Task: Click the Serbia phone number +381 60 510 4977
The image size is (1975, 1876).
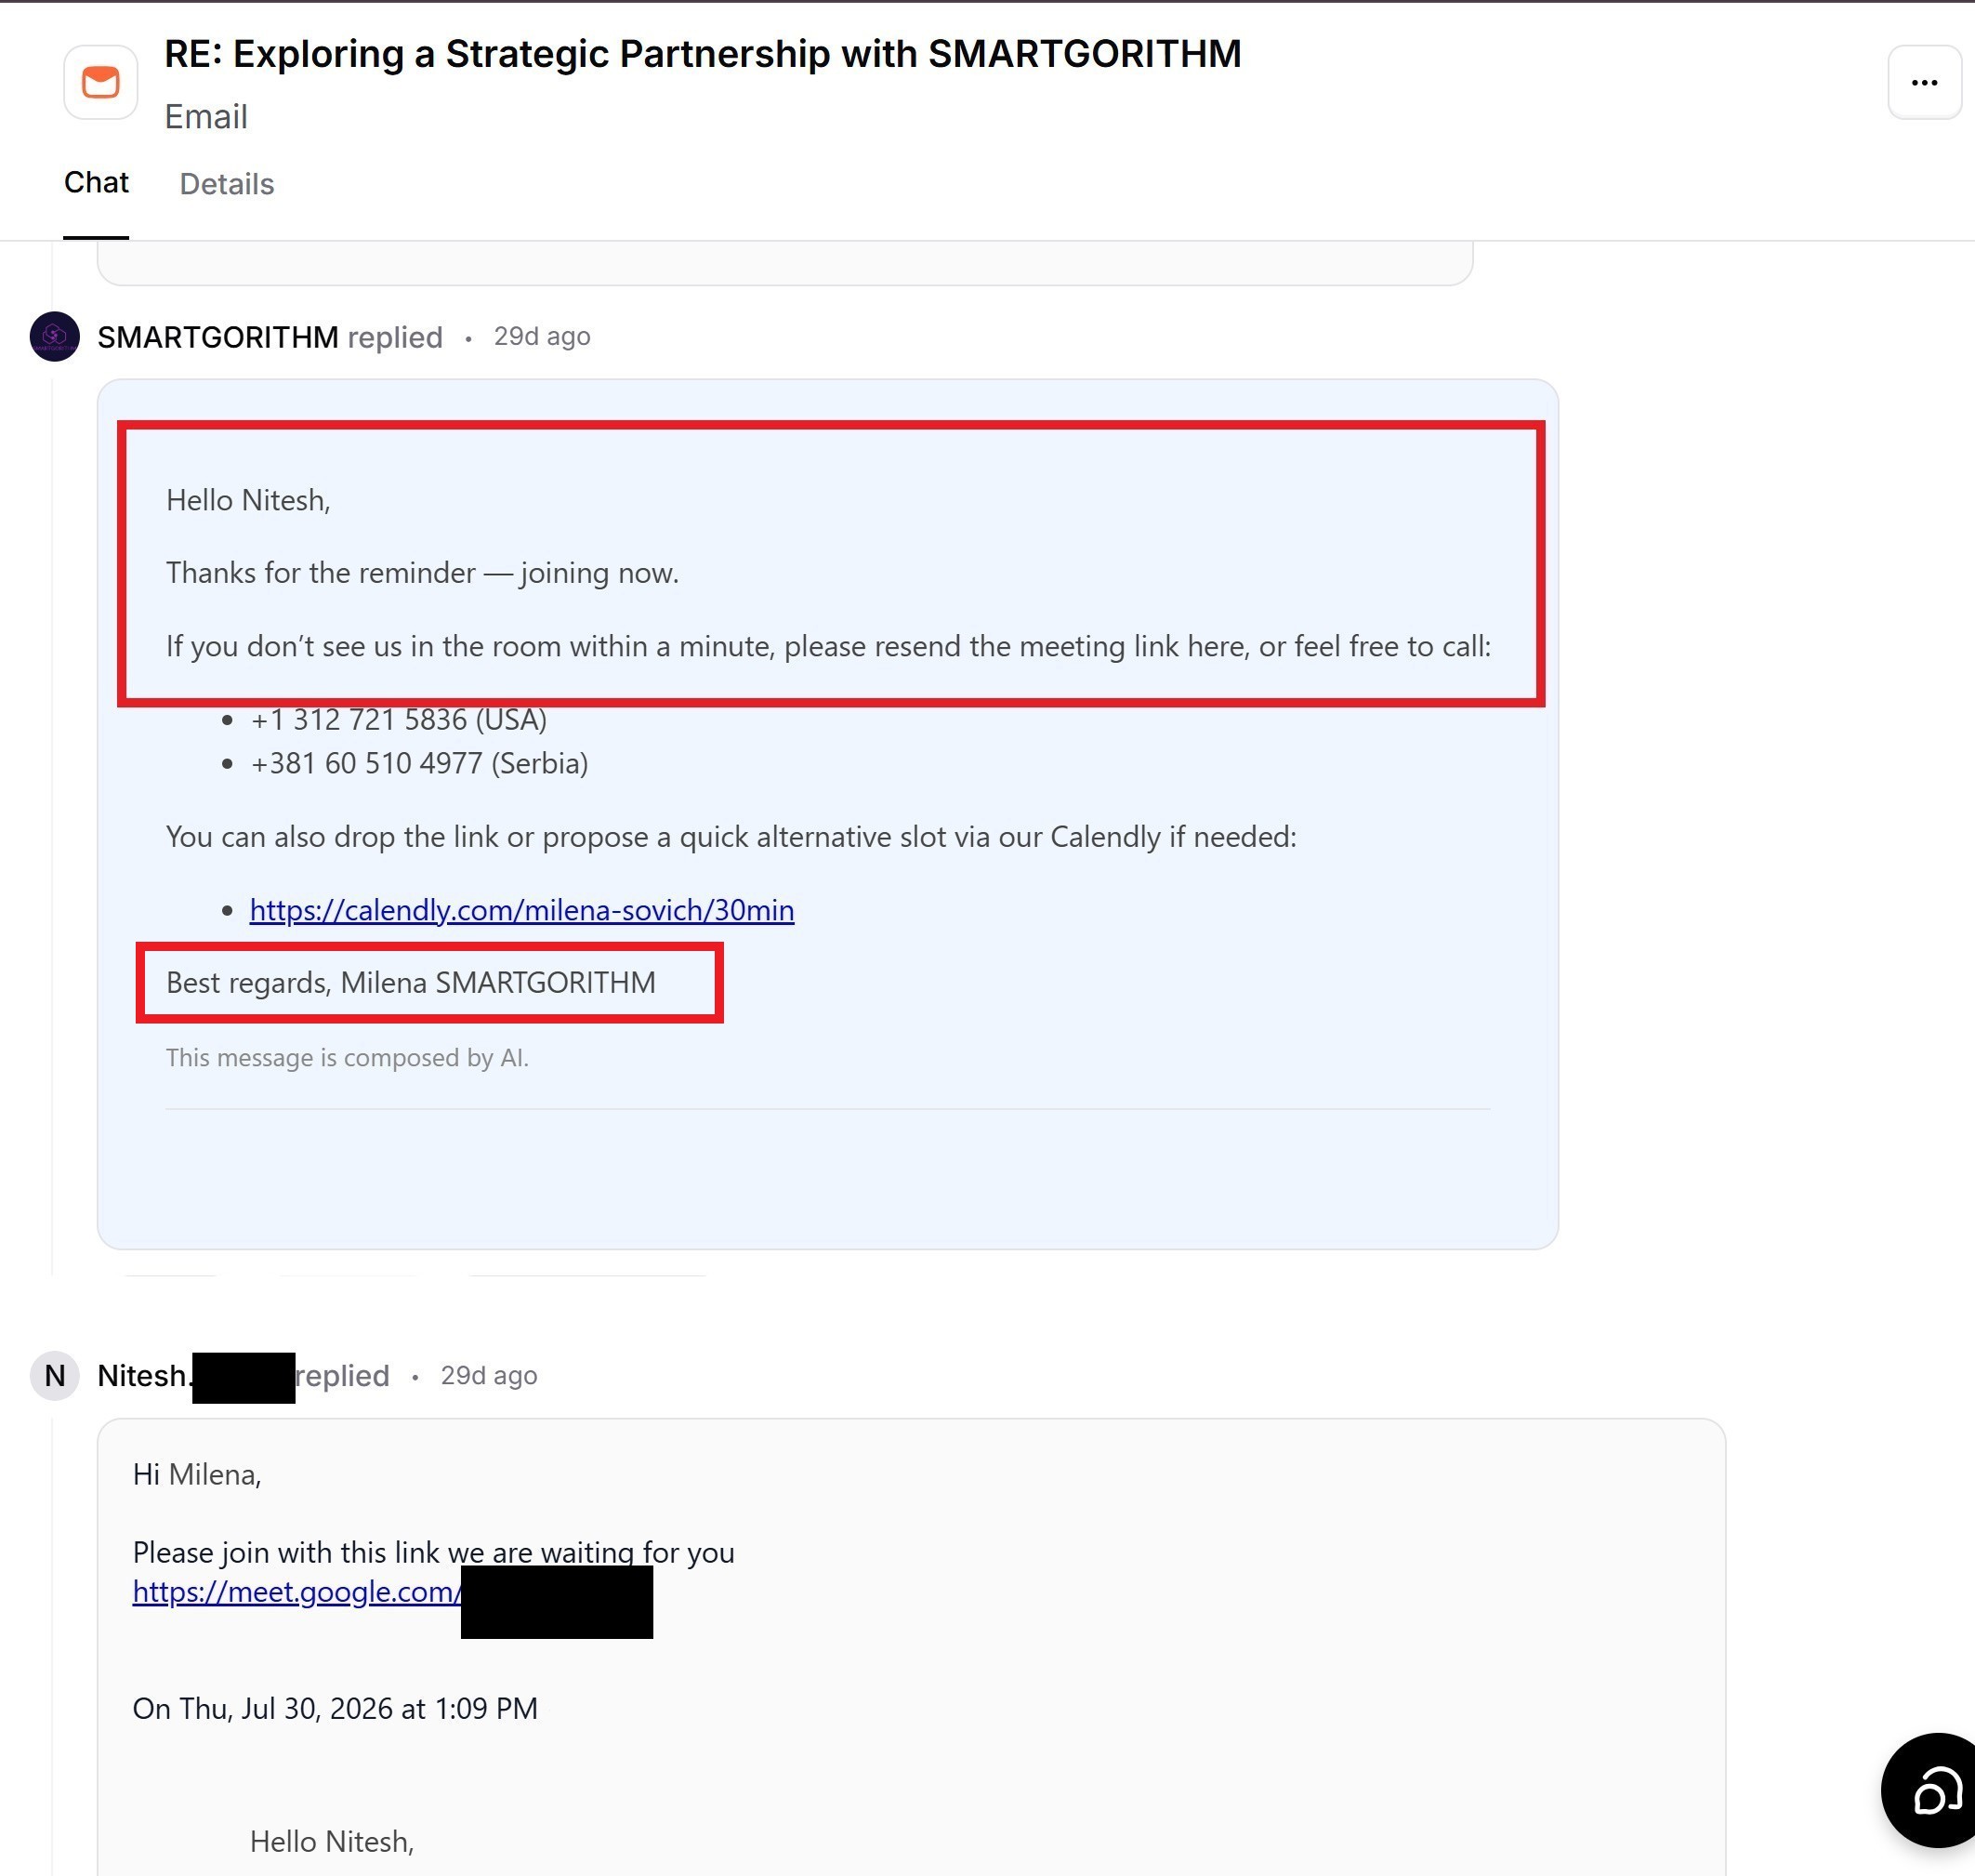Action: click(419, 764)
